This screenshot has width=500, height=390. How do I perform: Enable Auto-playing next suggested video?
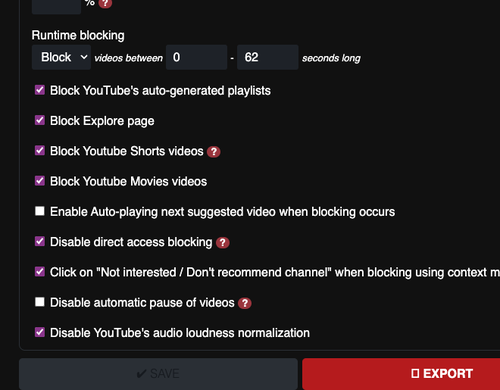tap(40, 211)
